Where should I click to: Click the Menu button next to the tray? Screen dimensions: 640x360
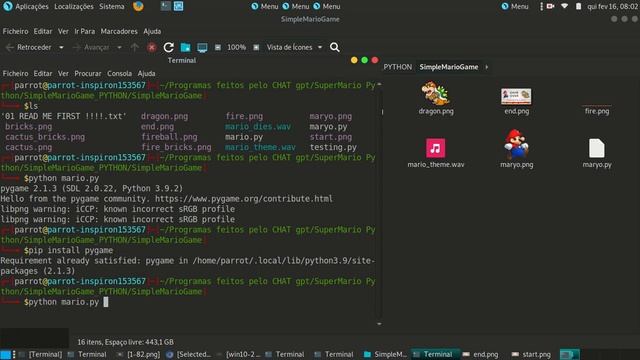pyautogui.click(x=515, y=7)
